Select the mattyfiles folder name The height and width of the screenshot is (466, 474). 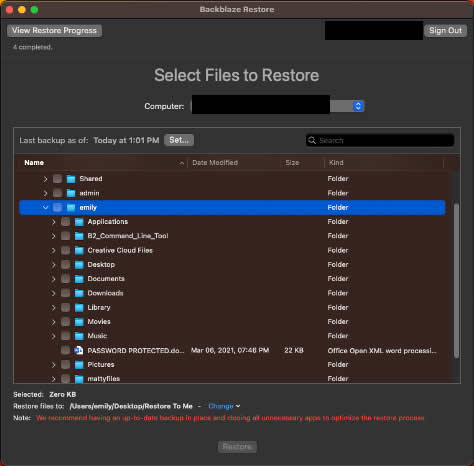[x=104, y=379]
